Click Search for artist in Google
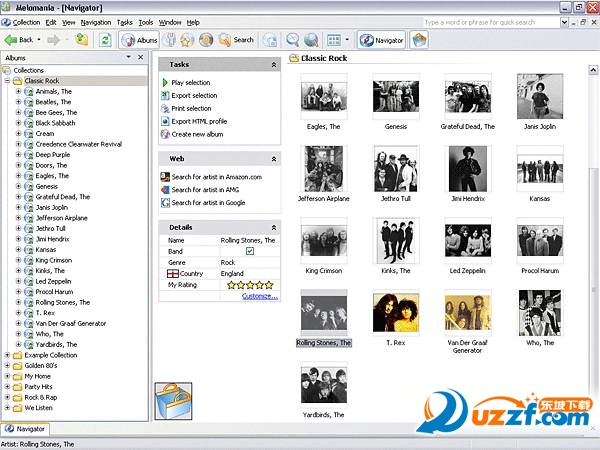The image size is (600, 450). (x=208, y=203)
